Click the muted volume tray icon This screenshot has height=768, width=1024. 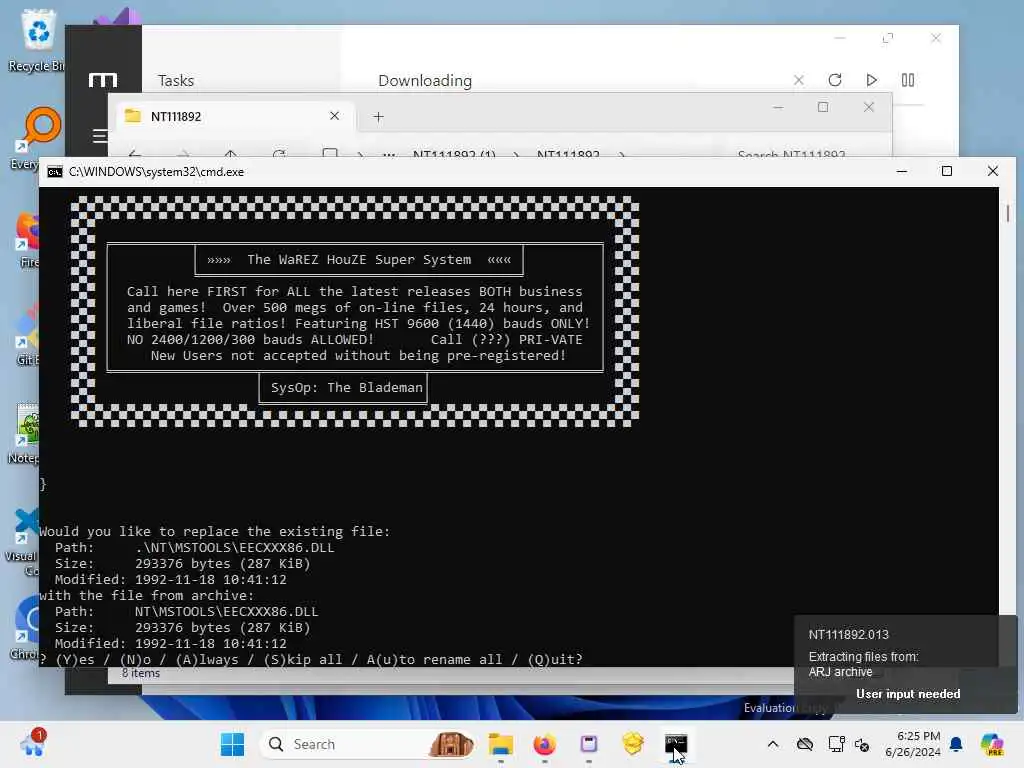coord(861,744)
